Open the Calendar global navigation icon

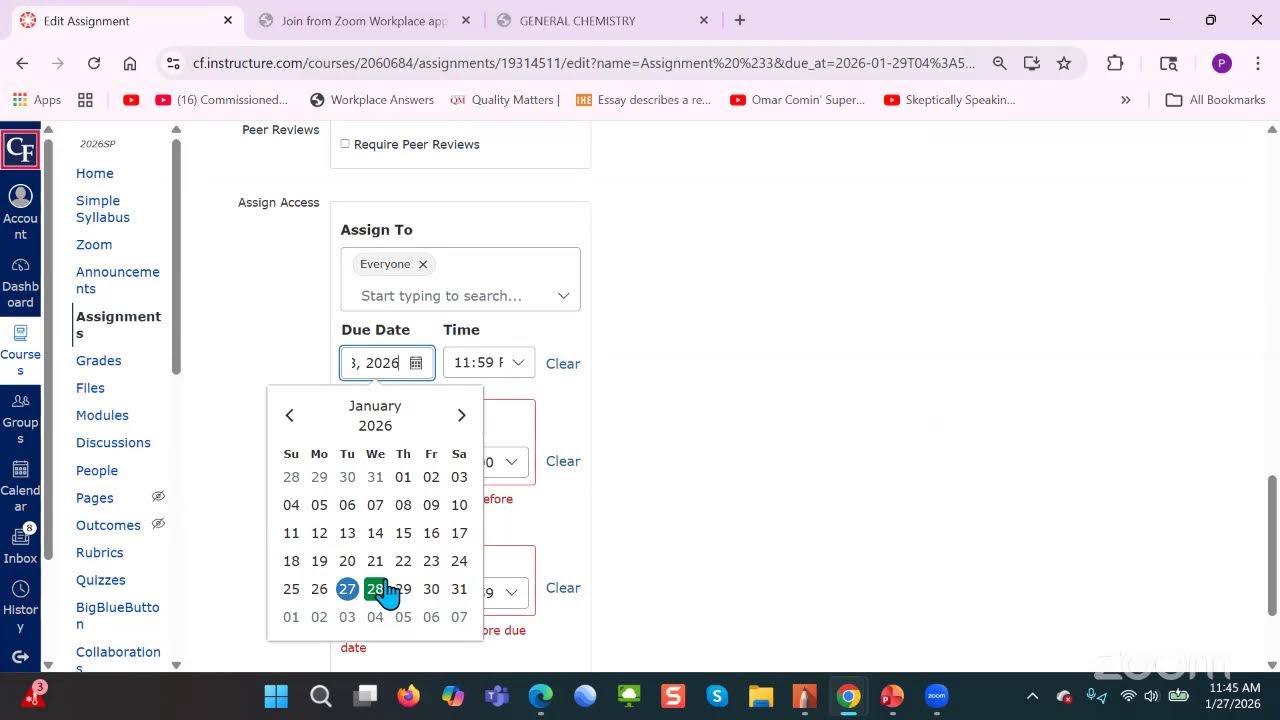click(20, 486)
